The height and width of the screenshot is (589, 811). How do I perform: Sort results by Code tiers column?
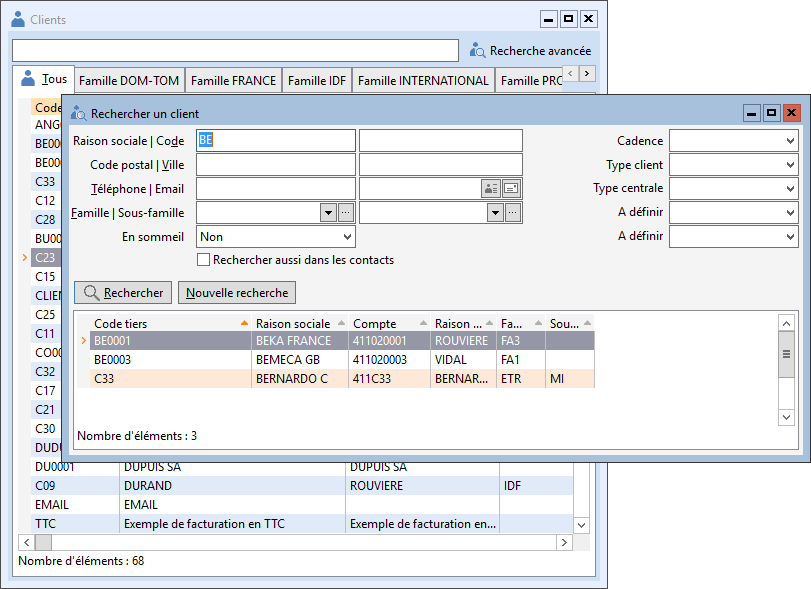click(x=171, y=323)
